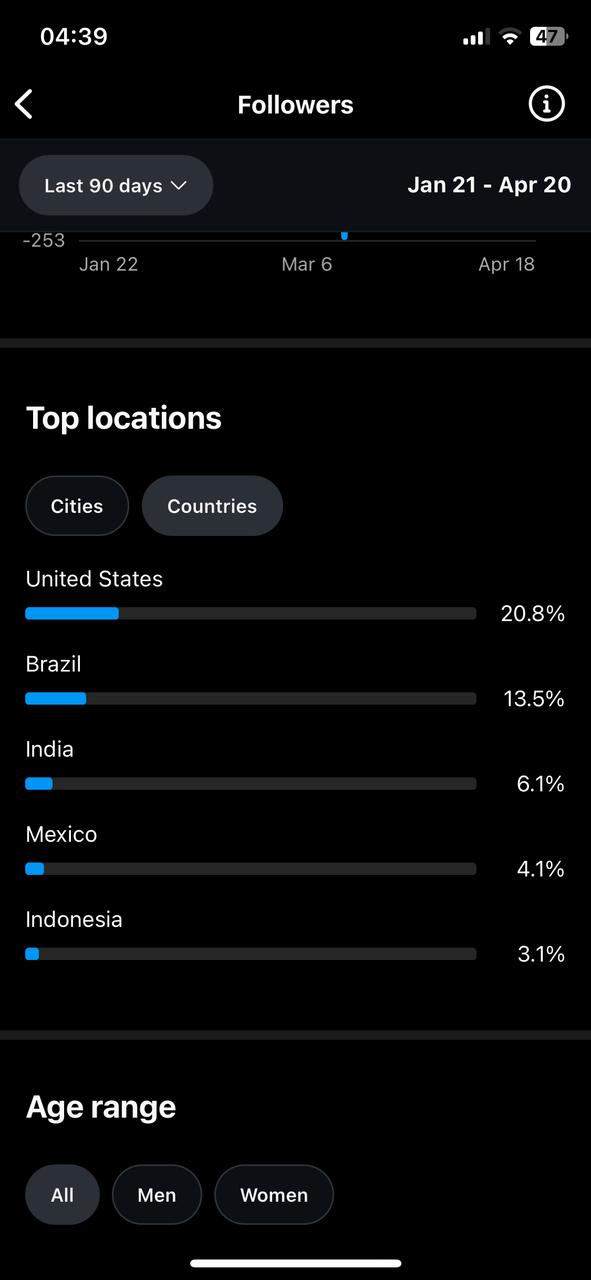This screenshot has width=591, height=1280.
Task: Tap the Wi-Fi status icon
Action: 510,37
